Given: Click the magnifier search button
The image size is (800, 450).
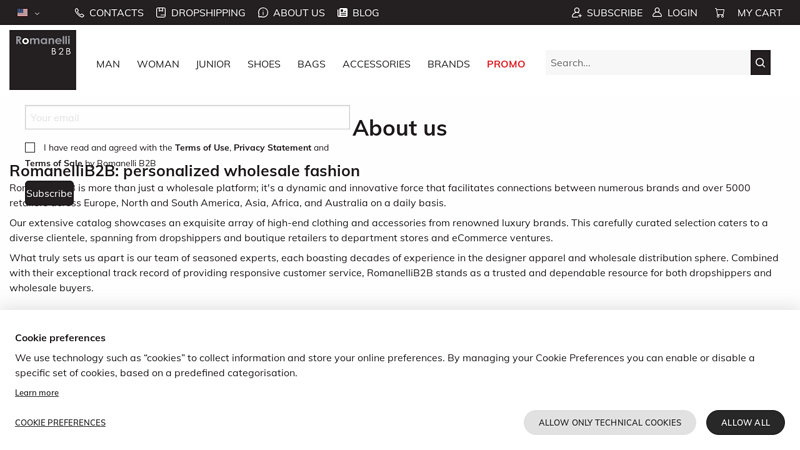Looking at the screenshot, I should (x=760, y=63).
